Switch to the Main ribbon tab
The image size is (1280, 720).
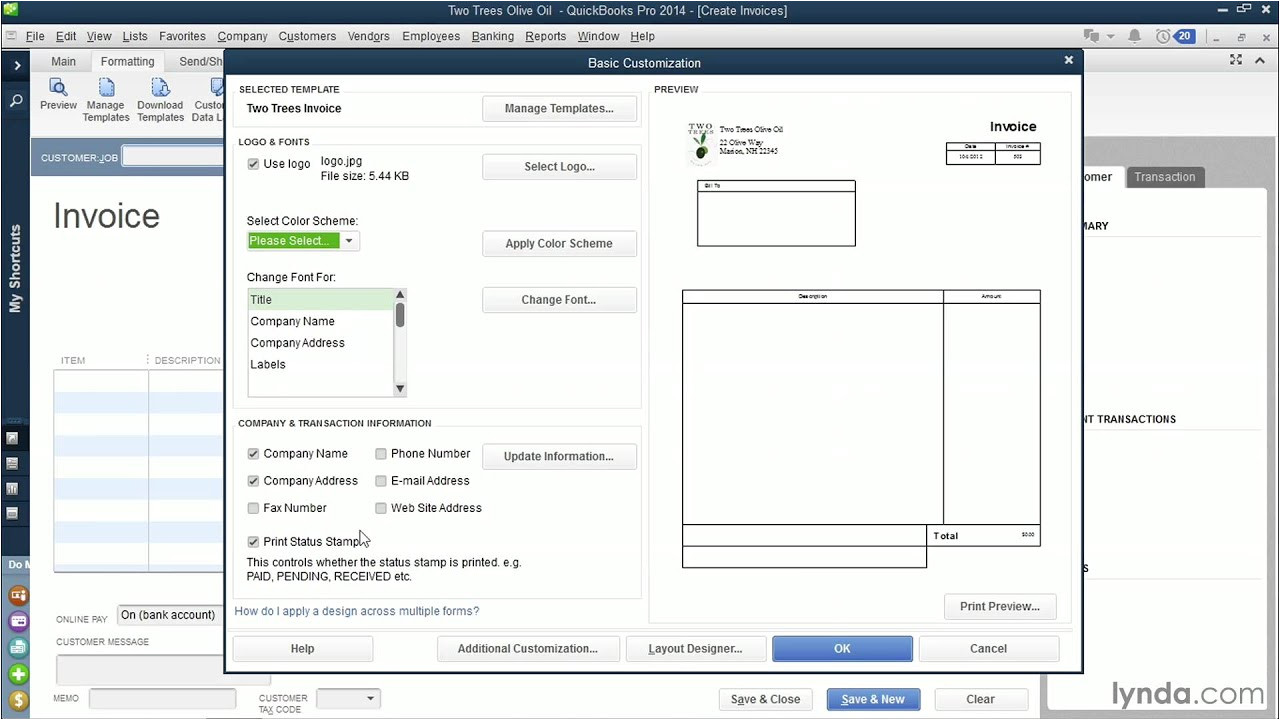[x=64, y=61]
